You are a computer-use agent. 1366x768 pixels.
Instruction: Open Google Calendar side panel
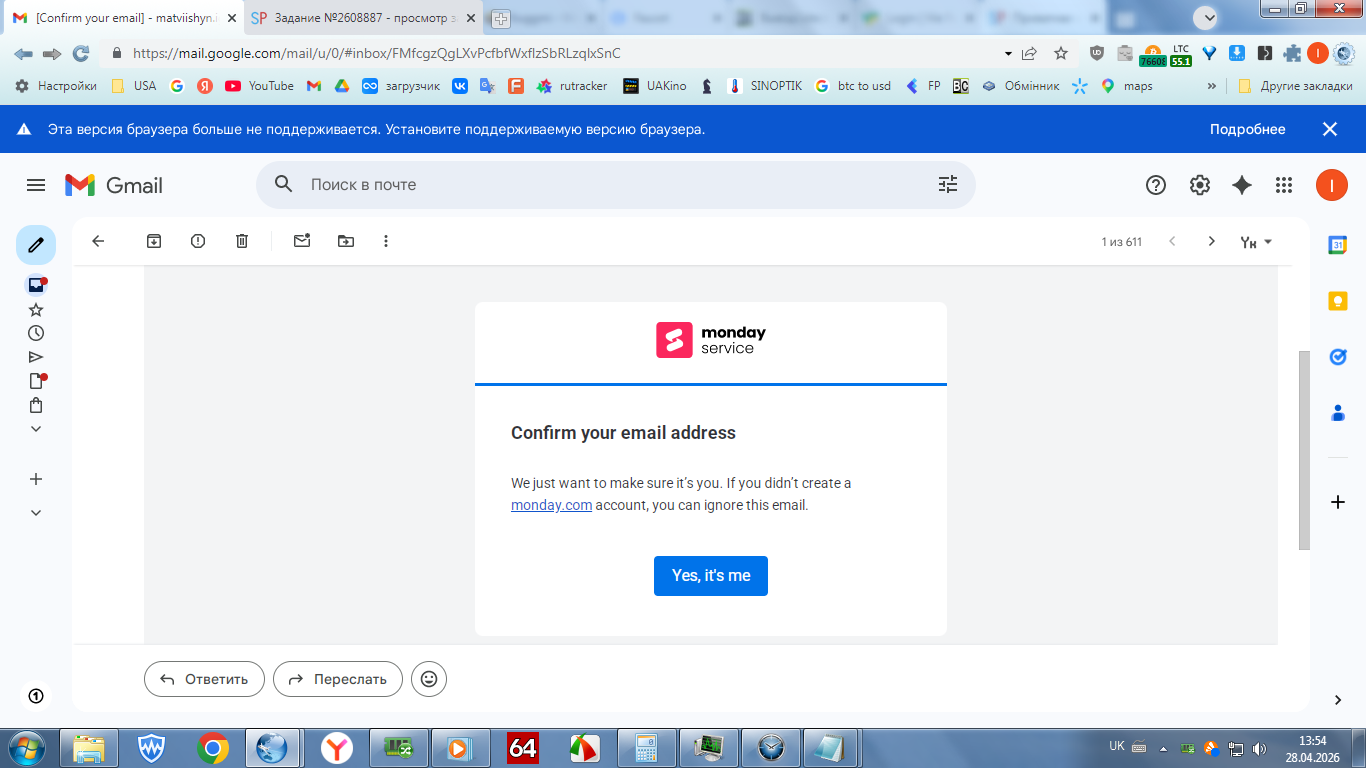[x=1338, y=245]
